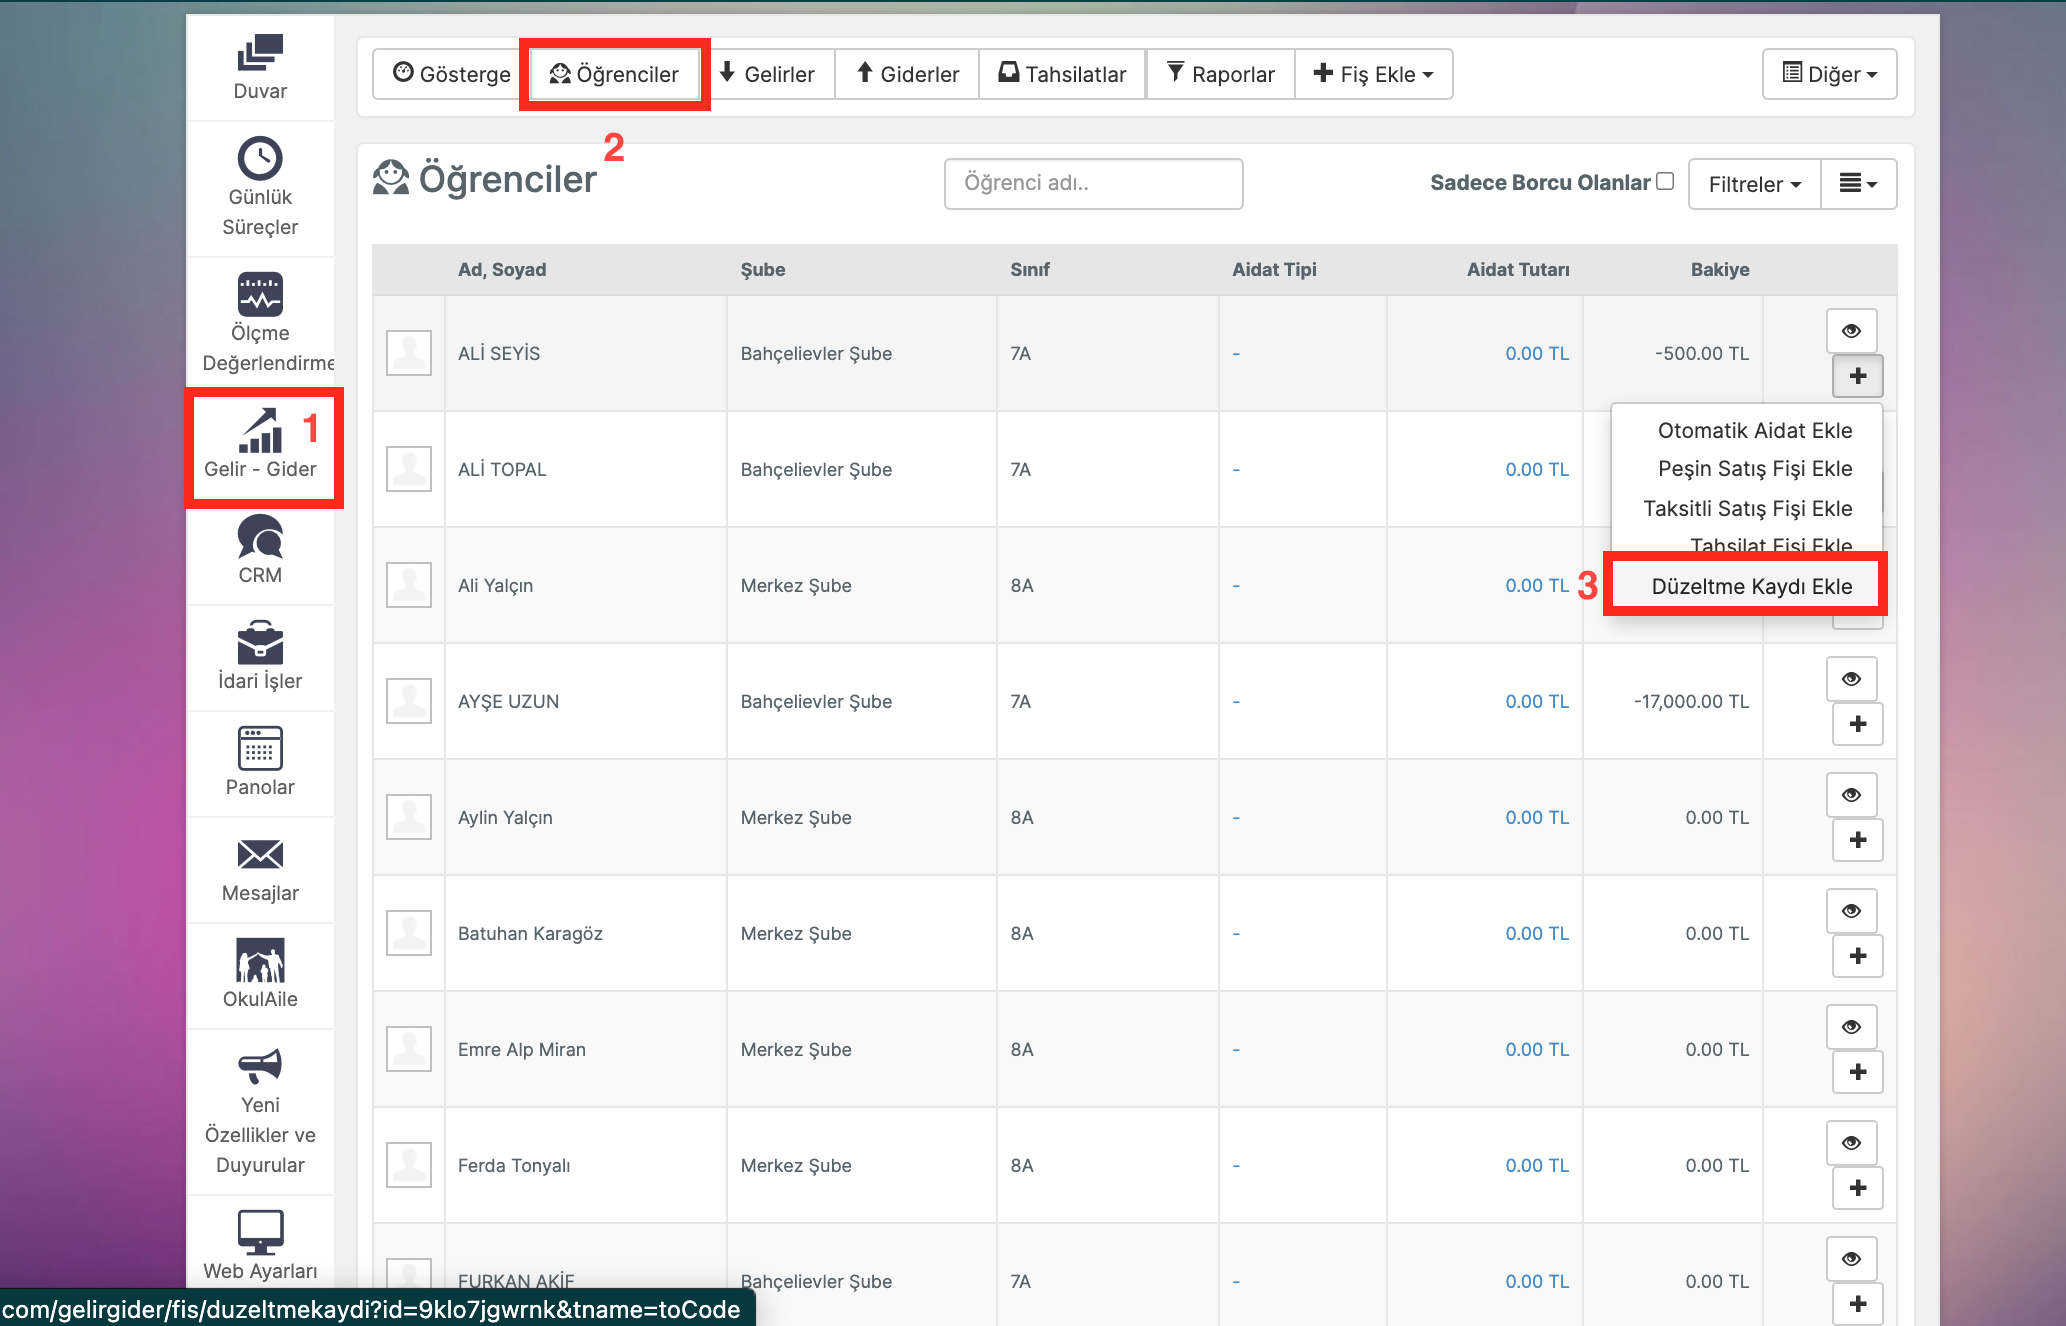Screen dimensions: 2066x1326
Task: Click ALİ SEYİS aidat amount 0.00 TL
Action: 1537,354
